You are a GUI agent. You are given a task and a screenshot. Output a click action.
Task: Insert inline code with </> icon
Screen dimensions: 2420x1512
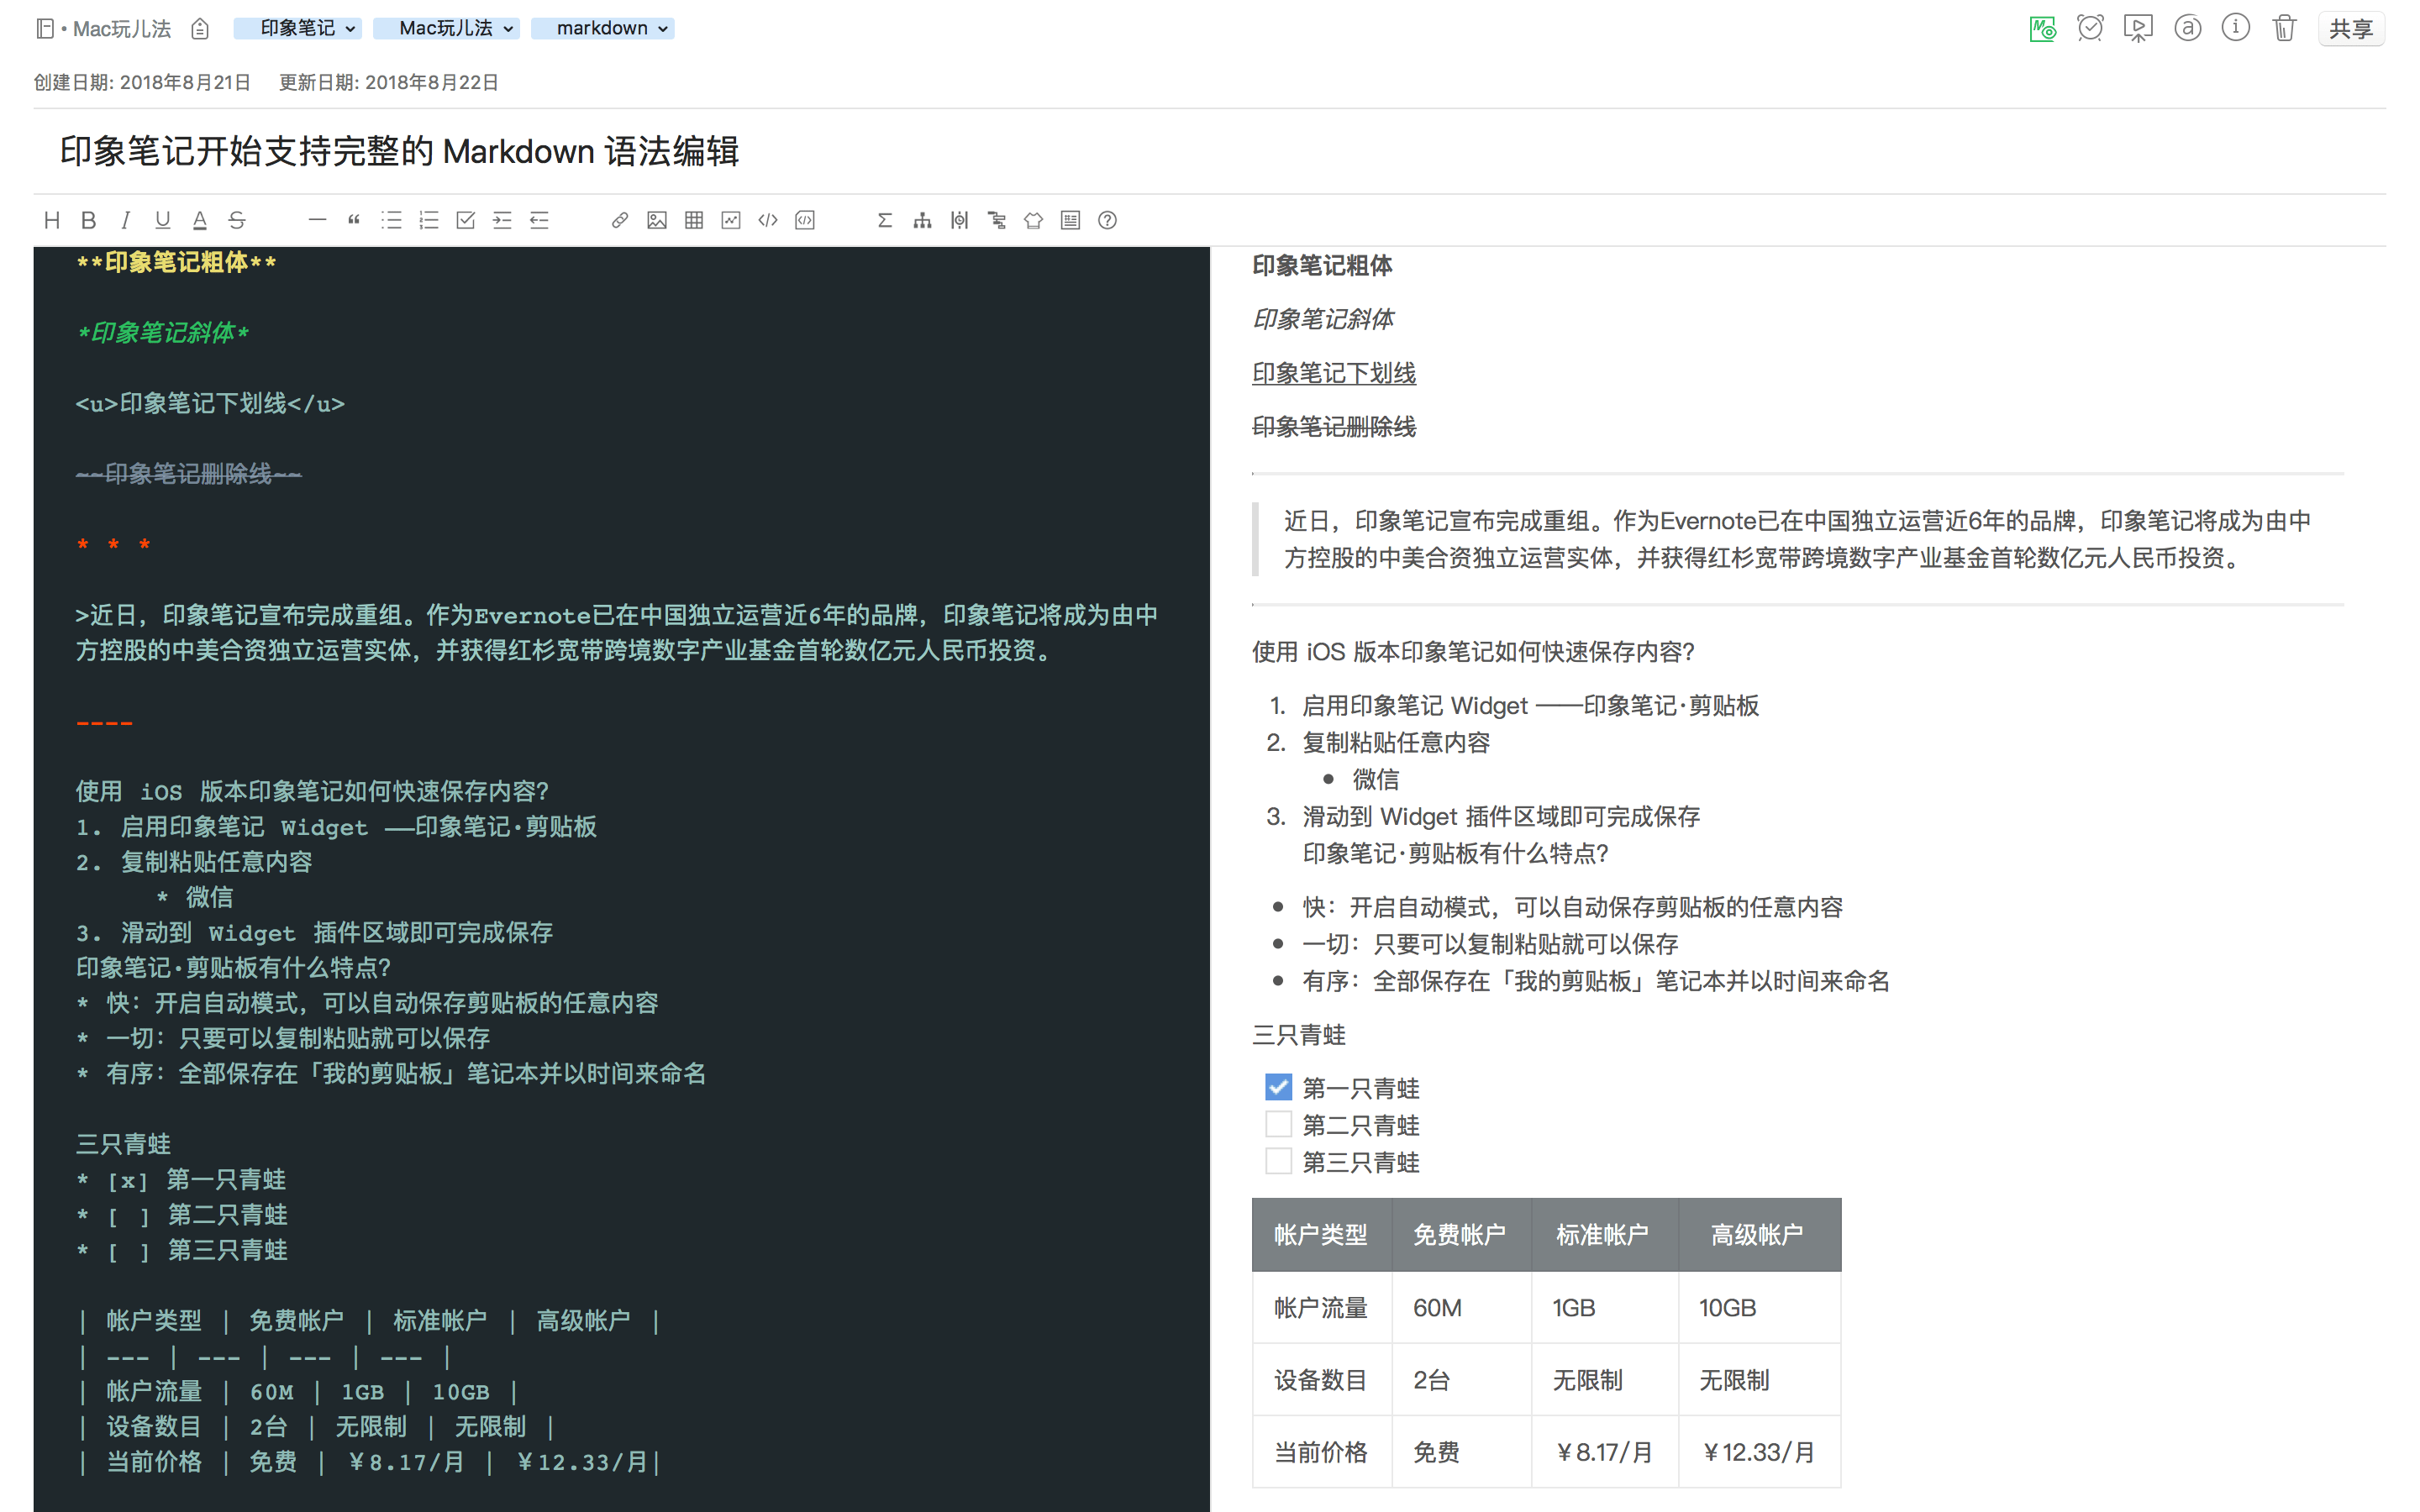pyautogui.click(x=768, y=220)
